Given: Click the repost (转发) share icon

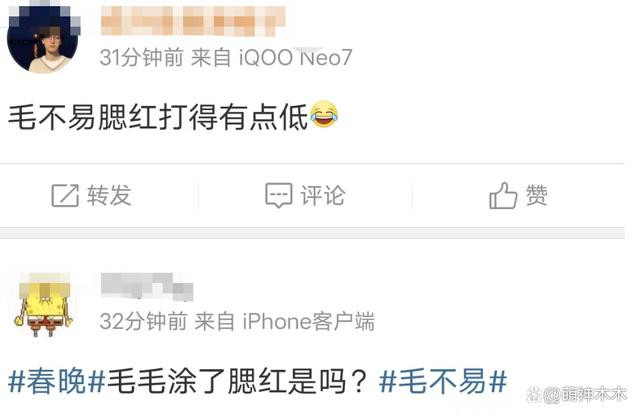Looking at the screenshot, I should pyautogui.click(x=65, y=195).
